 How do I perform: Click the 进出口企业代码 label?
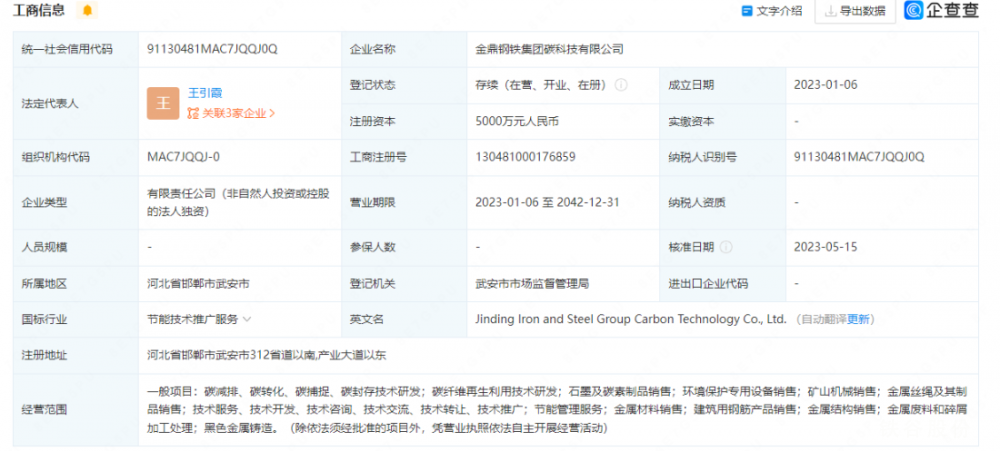click(x=708, y=283)
